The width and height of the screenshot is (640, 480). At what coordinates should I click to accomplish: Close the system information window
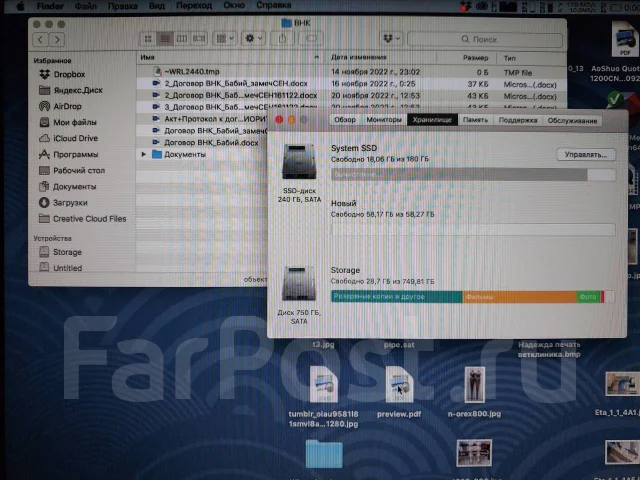click(x=279, y=120)
